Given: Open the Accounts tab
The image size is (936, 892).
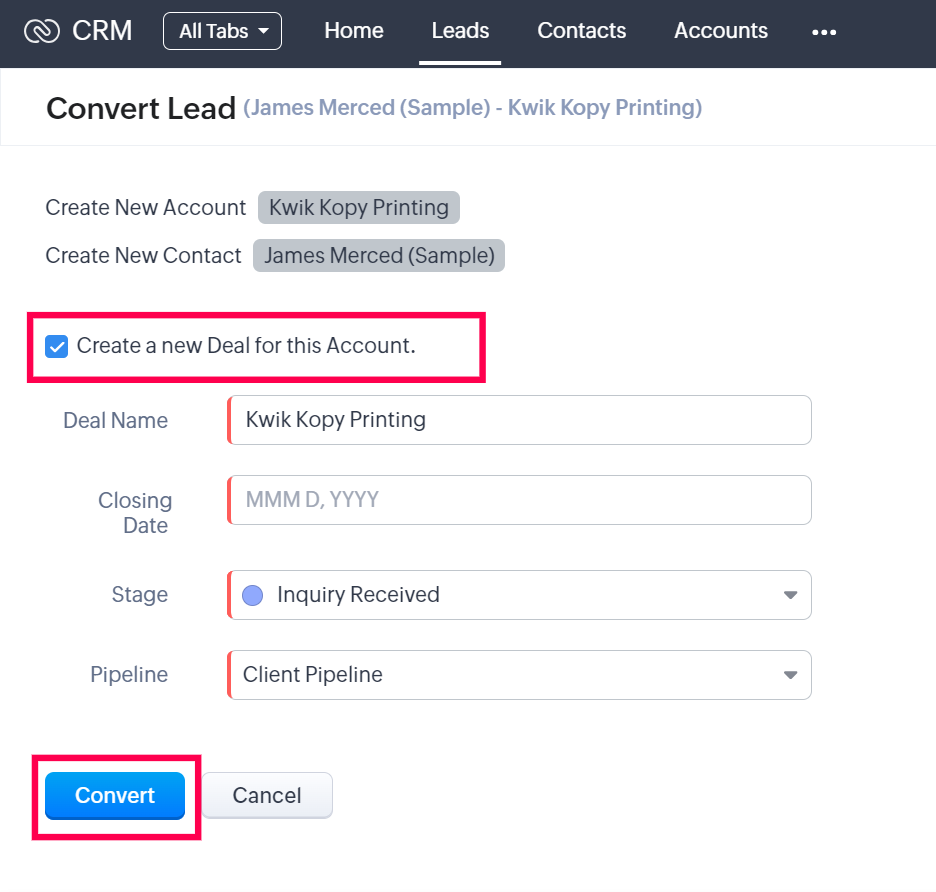Looking at the screenshot, I should coord(721,31).
